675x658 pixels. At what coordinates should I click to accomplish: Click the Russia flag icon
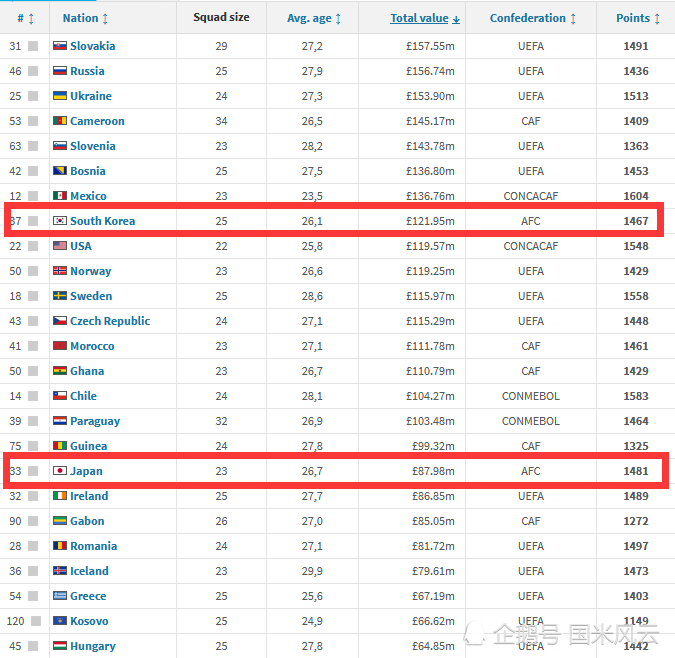click(60, 71)
